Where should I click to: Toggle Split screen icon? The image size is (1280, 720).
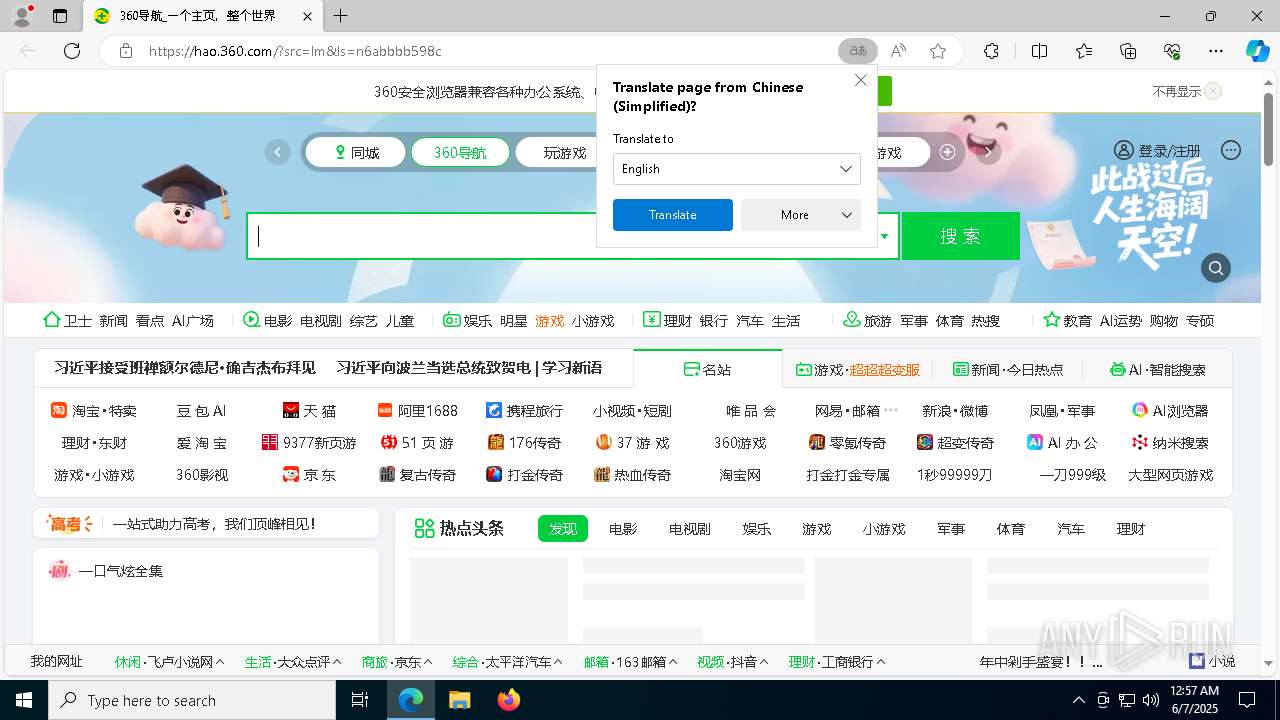coord(1039,51)
